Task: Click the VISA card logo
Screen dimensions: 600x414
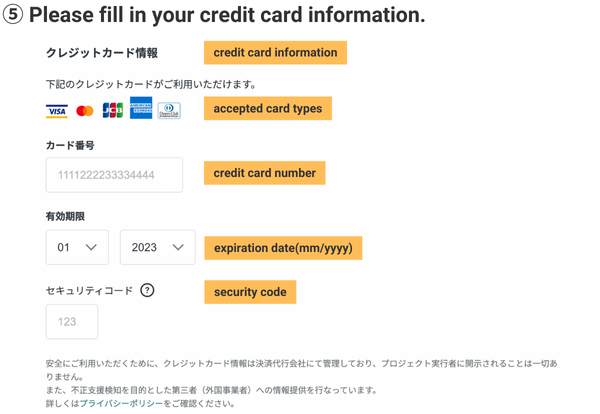Action: (x=56, y=111)
